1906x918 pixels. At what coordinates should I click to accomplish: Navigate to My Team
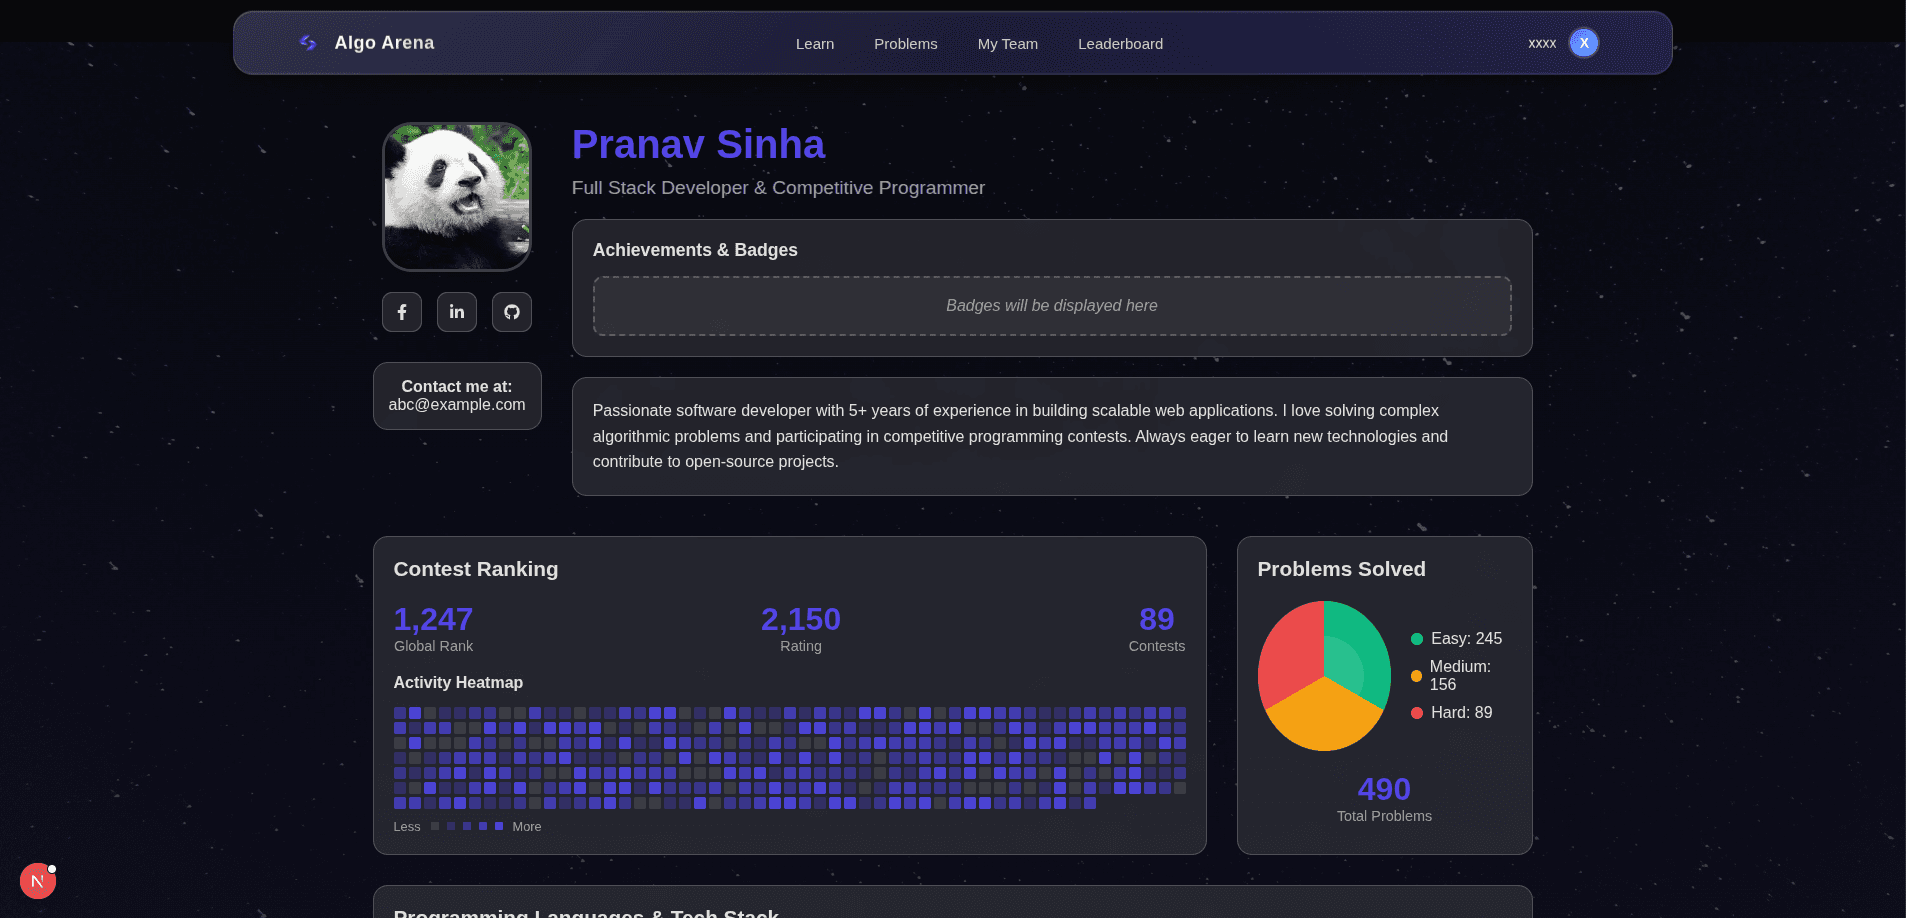(x=1007, y=44)
